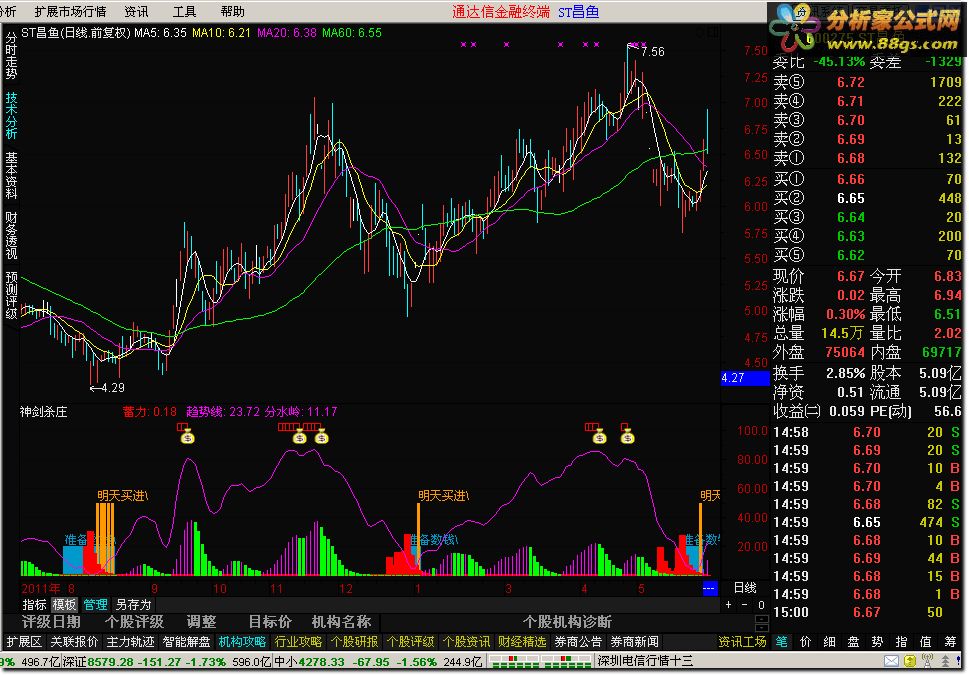Click the 目标价 column header

click(x=270, y=622)
